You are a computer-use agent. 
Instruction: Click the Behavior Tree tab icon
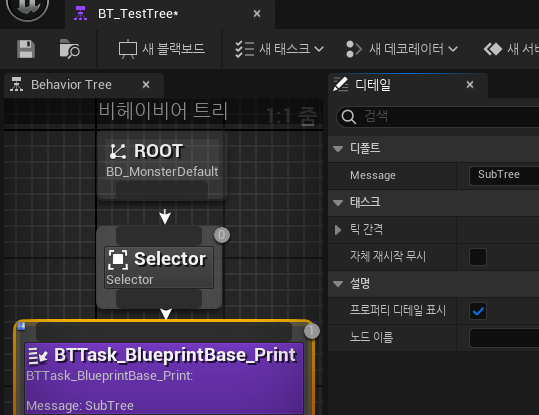coord(16,85)
